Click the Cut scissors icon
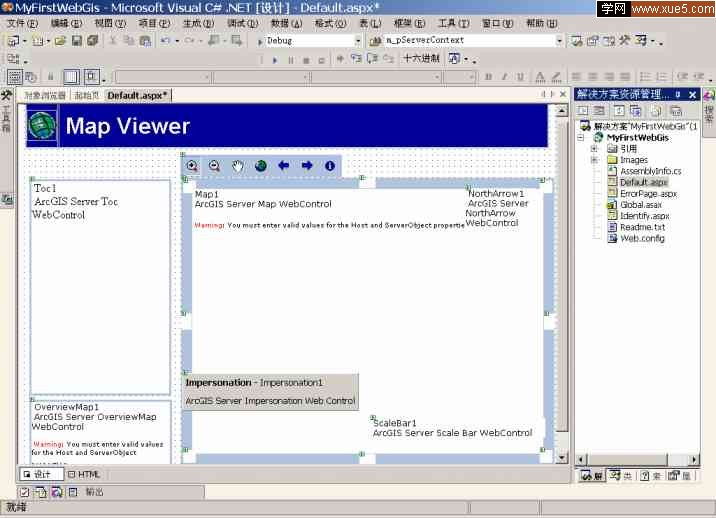This screenshot has height=518, width=716. click(113, 41)
